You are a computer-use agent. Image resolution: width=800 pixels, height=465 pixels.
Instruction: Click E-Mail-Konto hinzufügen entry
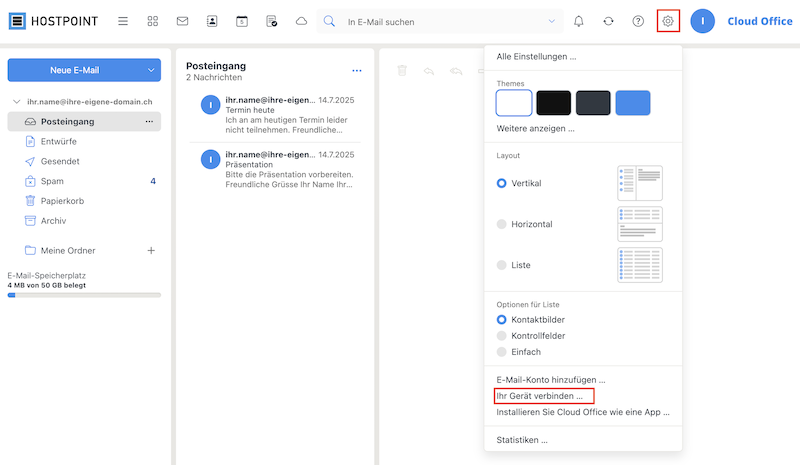(551, 380)
